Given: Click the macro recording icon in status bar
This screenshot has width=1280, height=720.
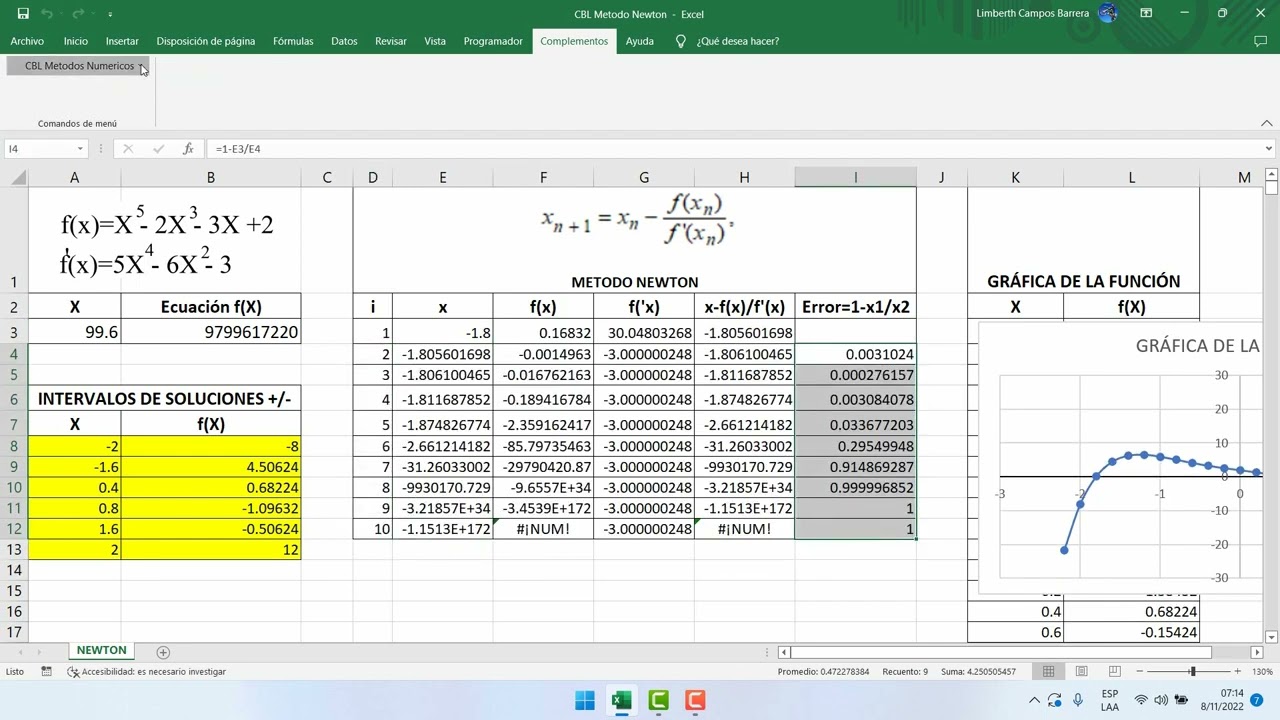Looking at the screenshot, I should tap(46, 672).
